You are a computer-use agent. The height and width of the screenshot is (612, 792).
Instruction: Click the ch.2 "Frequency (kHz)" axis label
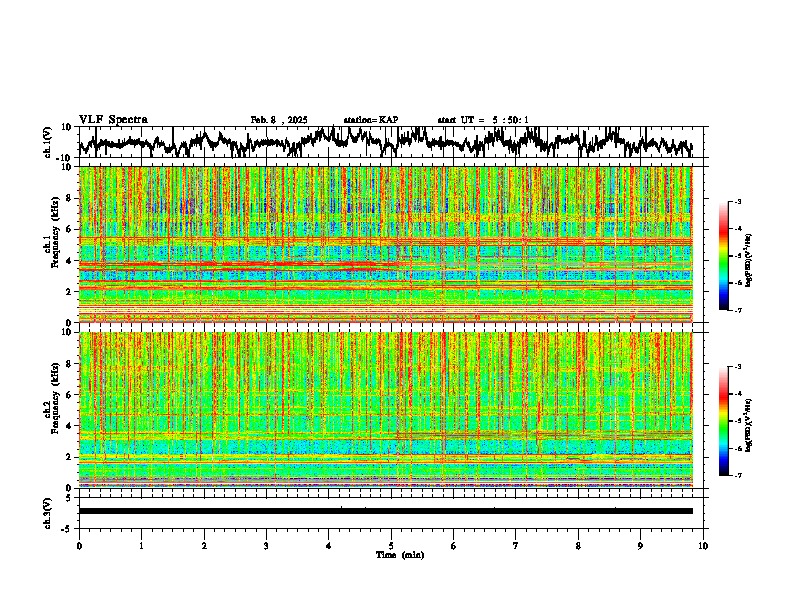(x=54, y=398)
